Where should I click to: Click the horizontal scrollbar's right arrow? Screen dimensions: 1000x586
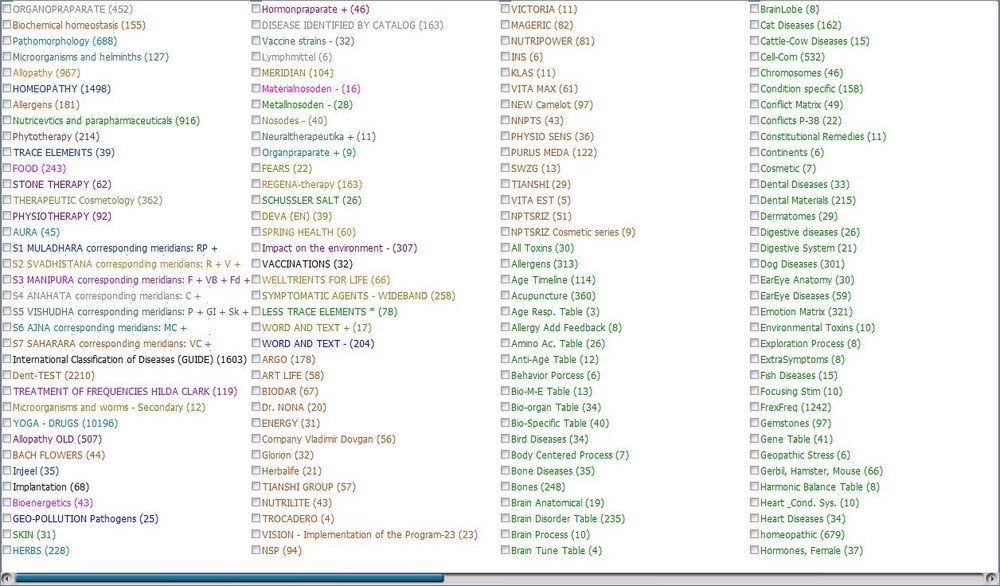tap(991, 577)
